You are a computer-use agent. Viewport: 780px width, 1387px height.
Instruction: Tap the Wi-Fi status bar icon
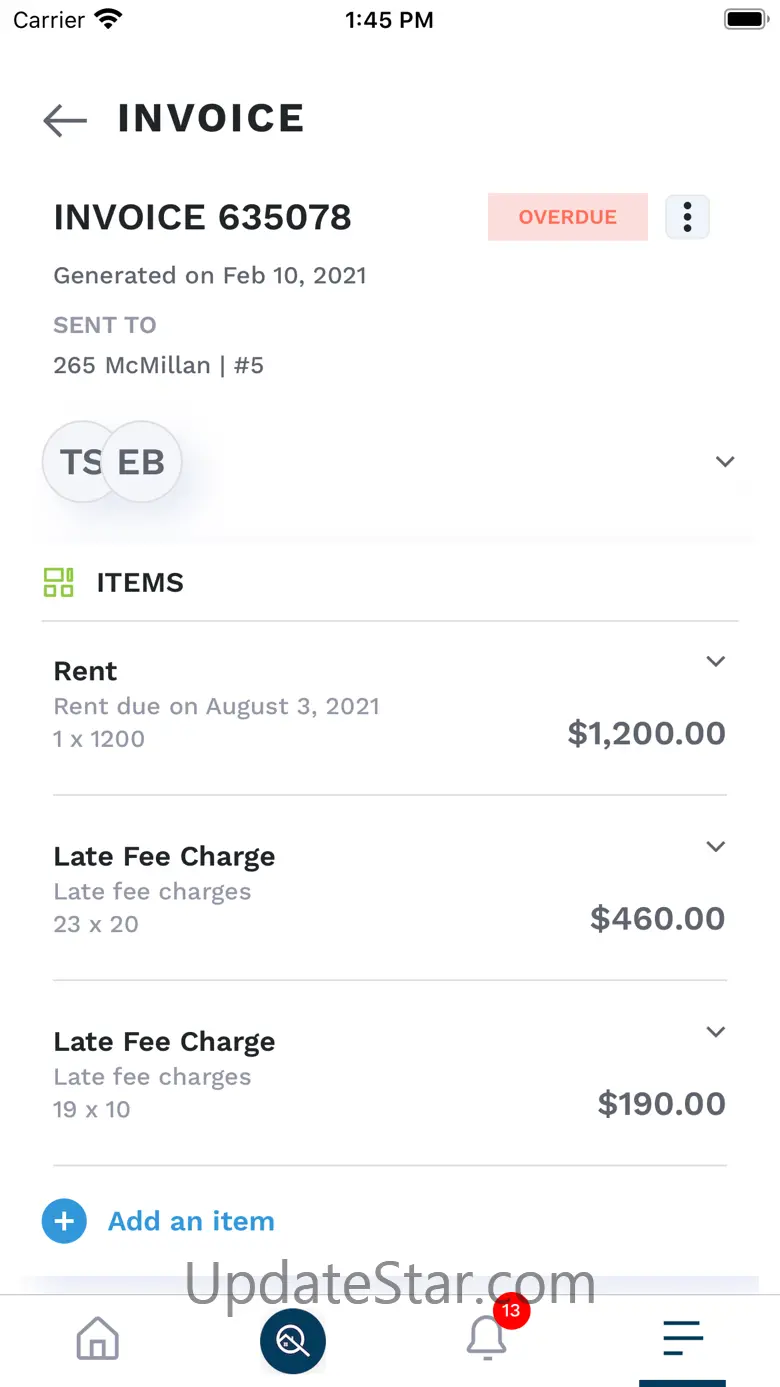pos(107,19)
